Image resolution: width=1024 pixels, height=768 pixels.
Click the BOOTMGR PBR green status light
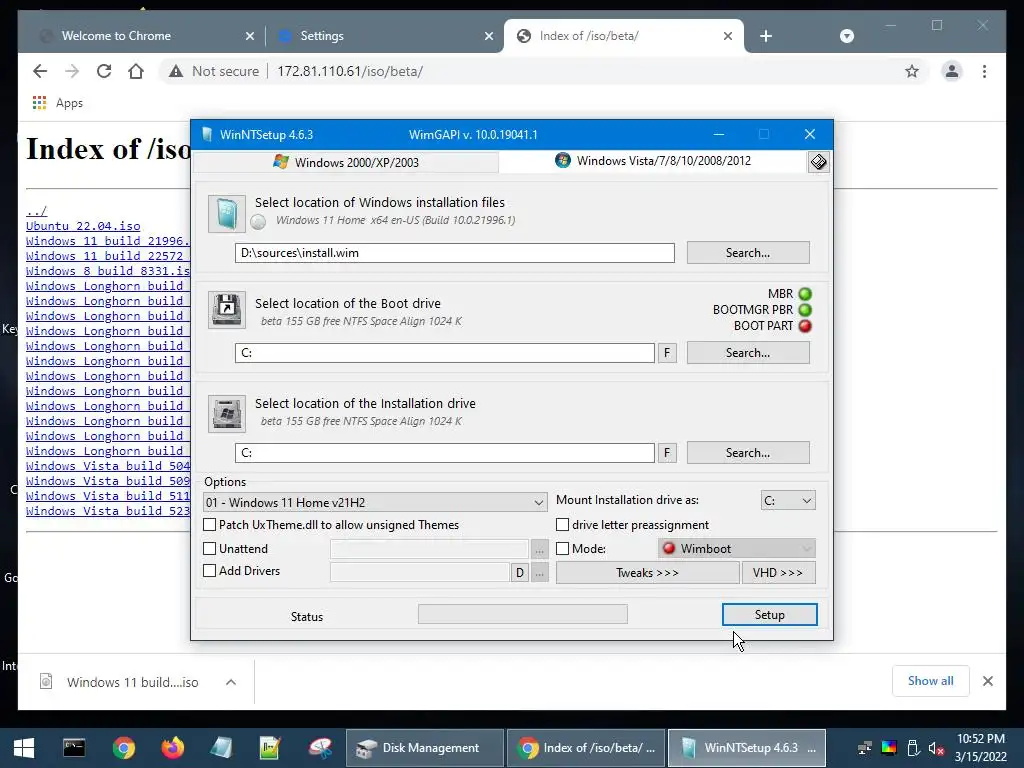click(x=805, y=310)
